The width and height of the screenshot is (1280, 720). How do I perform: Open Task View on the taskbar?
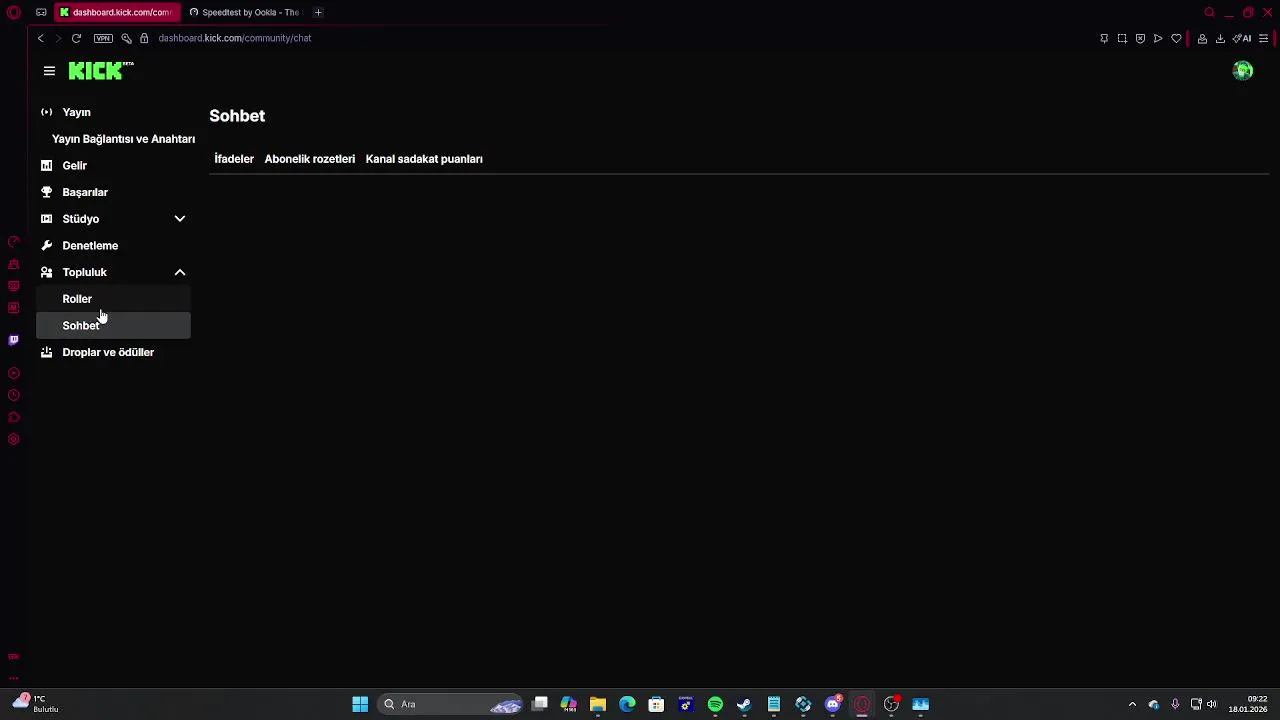[540, 704]
